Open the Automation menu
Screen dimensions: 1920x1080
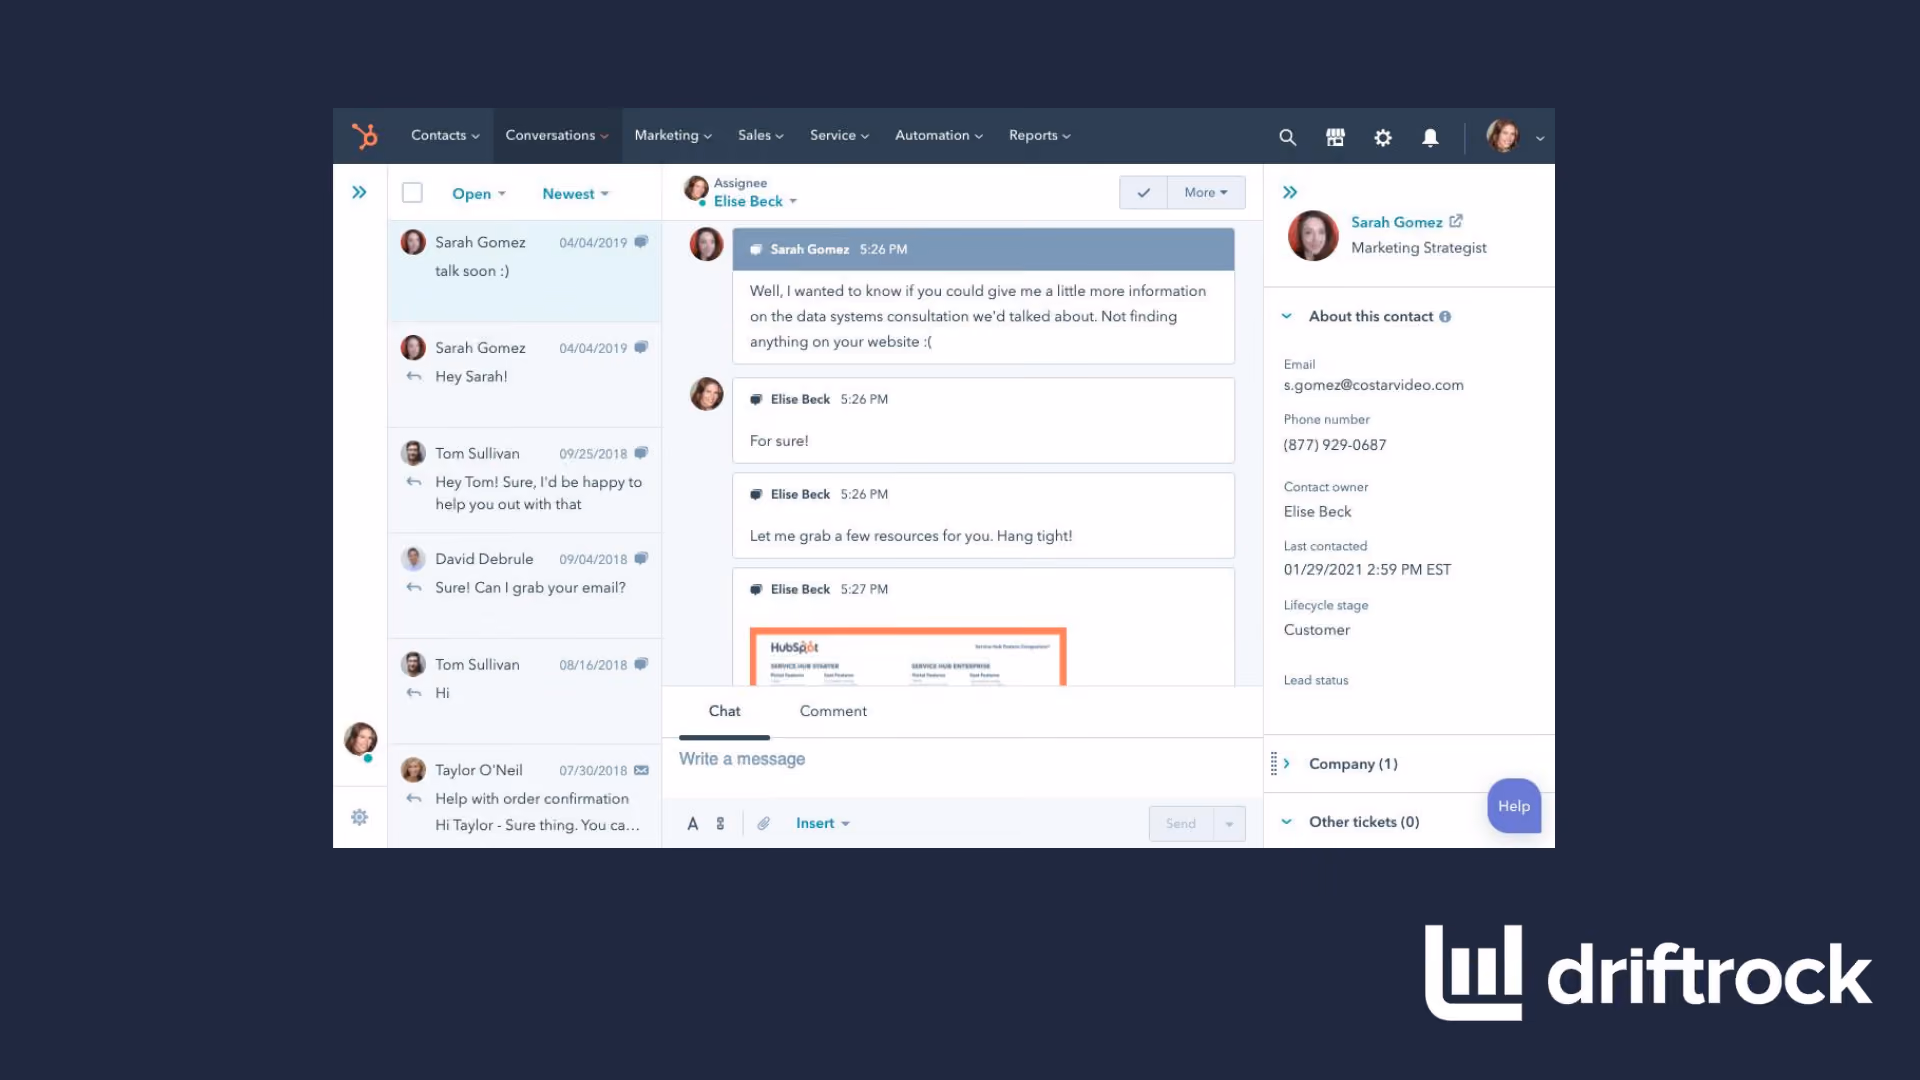coord(939,135)
